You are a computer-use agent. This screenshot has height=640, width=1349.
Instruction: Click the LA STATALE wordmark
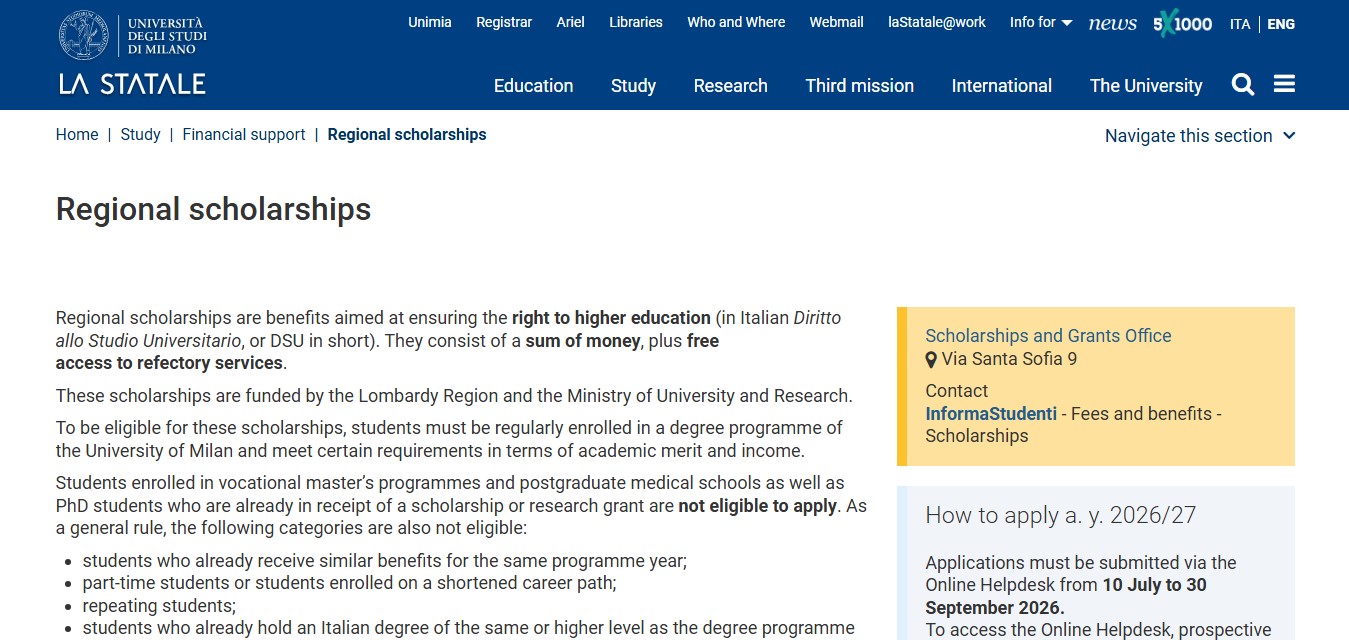pos(132,83)
